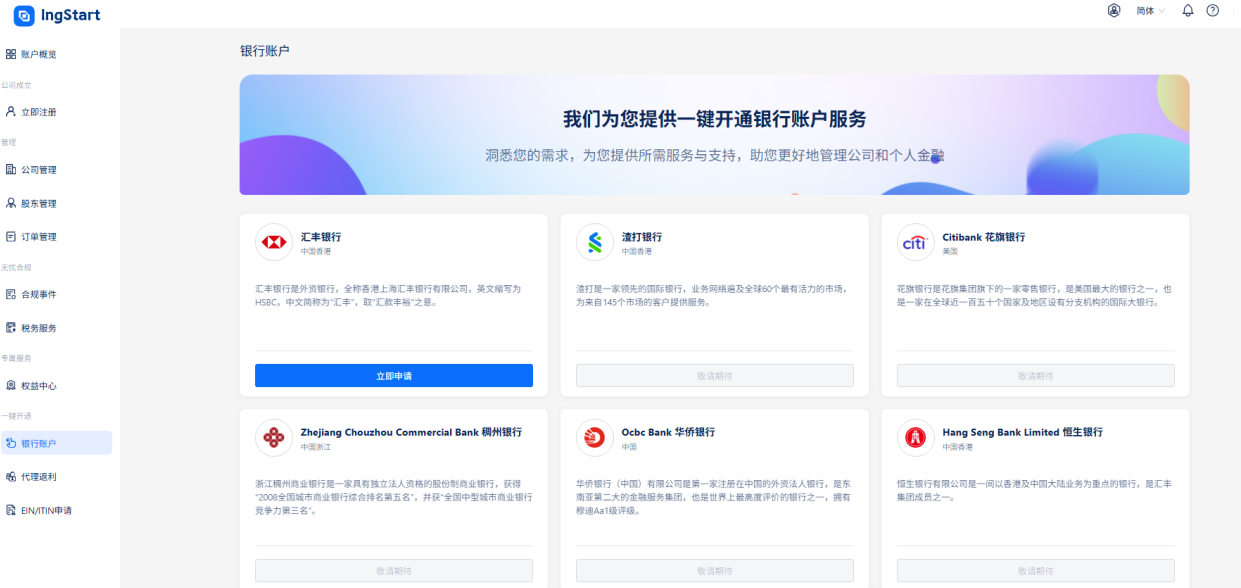Click the 中国浙江 location label

pos(316,447)
